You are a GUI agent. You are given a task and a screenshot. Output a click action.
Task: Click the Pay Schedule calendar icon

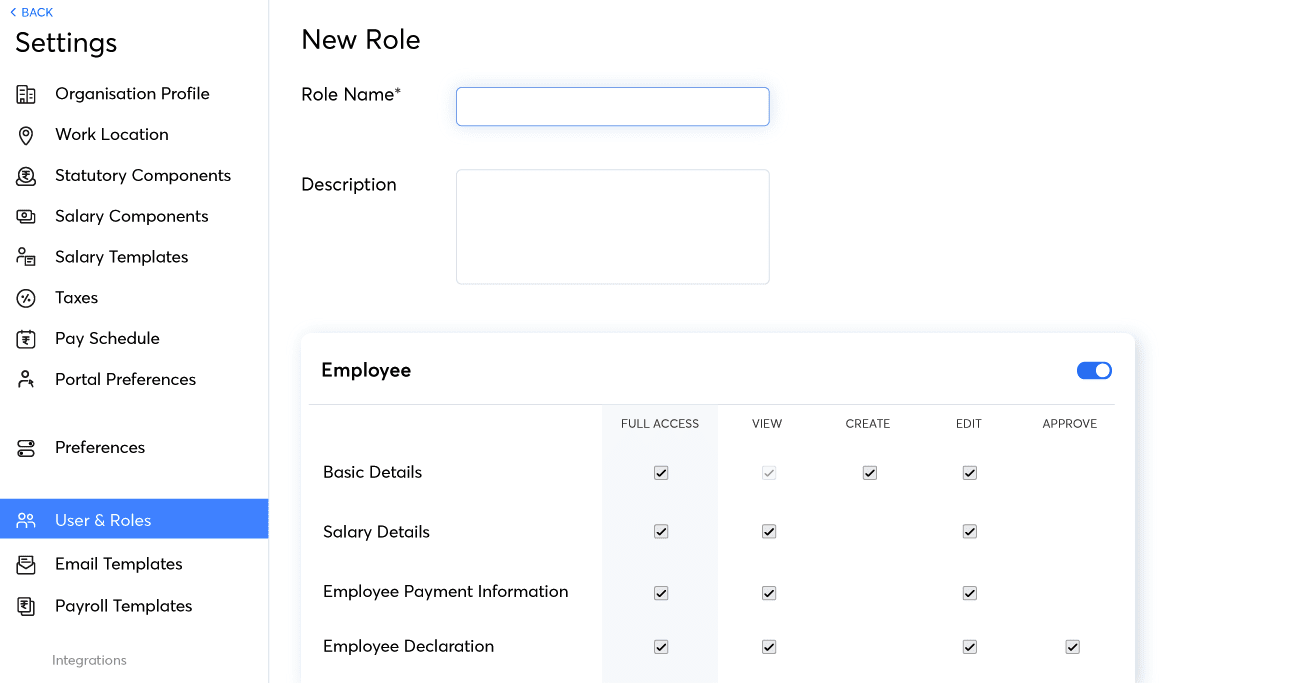coord(26,339)
